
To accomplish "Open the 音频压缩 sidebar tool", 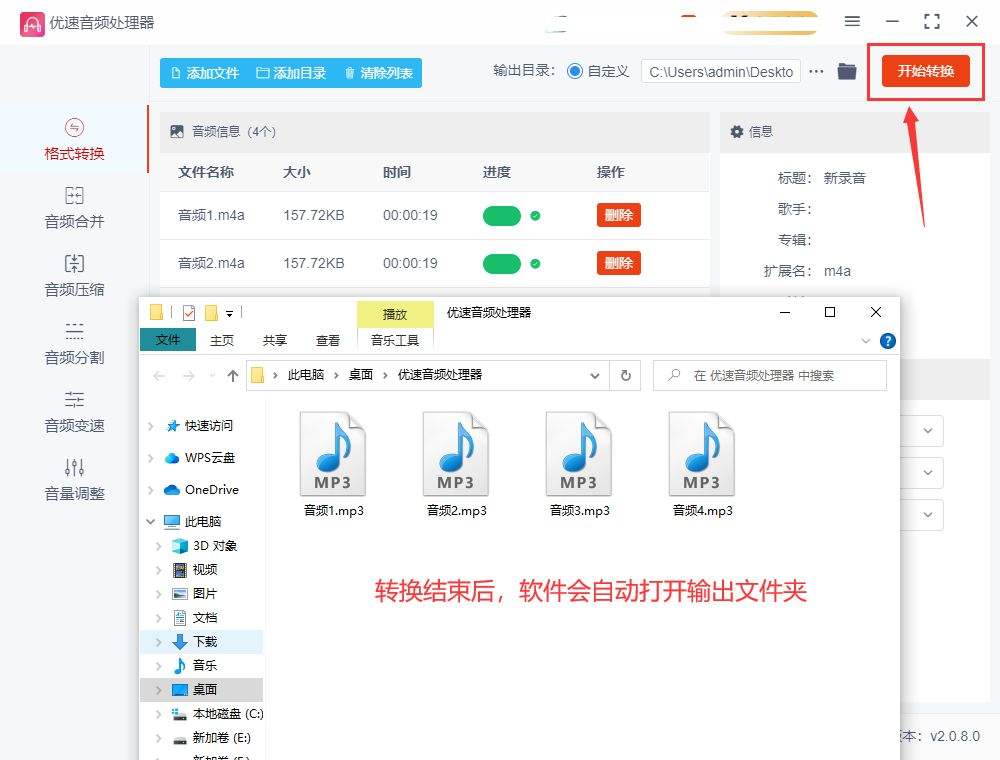I will point(74,275).
